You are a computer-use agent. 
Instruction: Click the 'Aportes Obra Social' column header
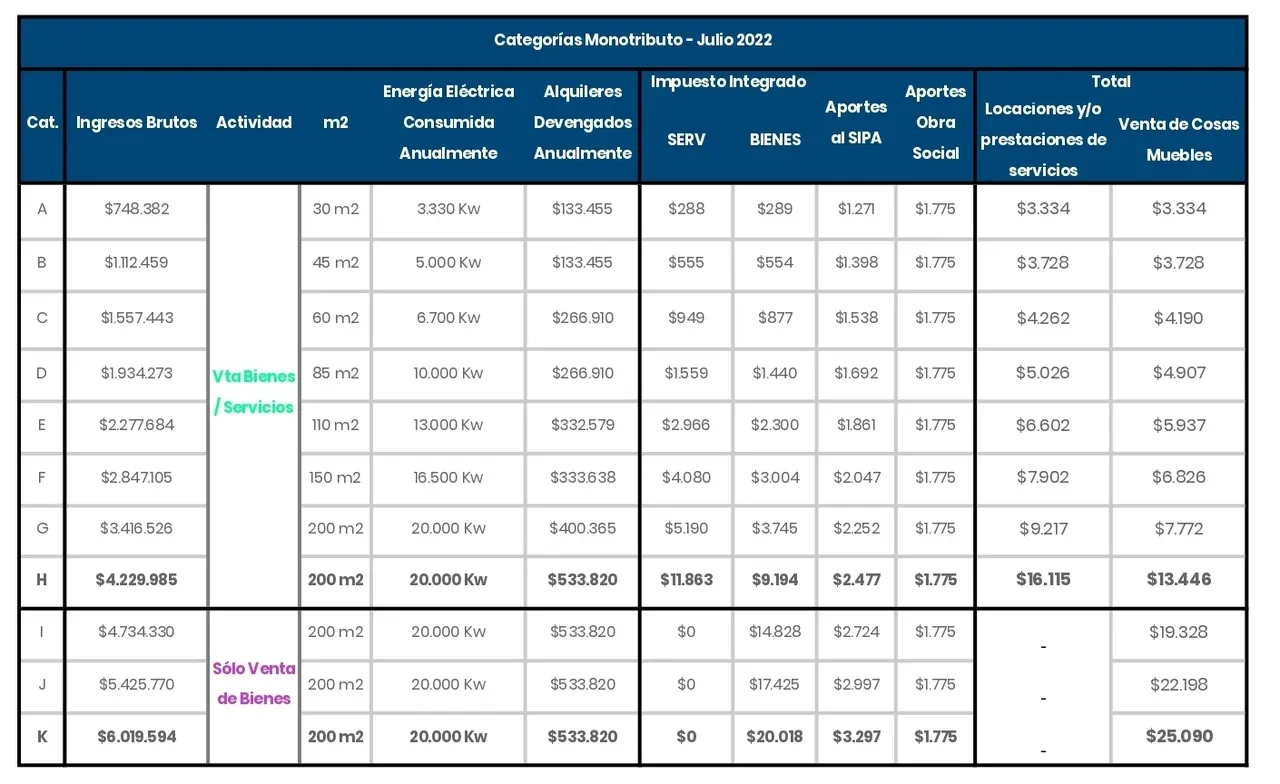coord(935,122)
